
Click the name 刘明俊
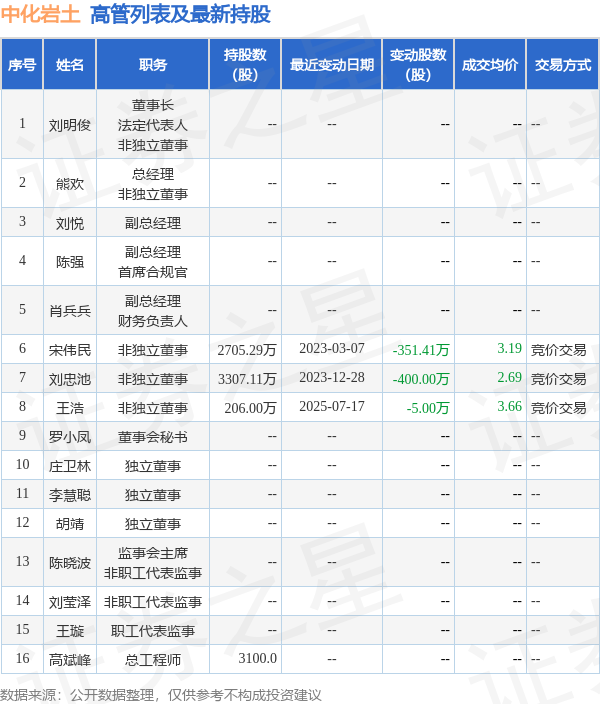(x=70, y=125)
